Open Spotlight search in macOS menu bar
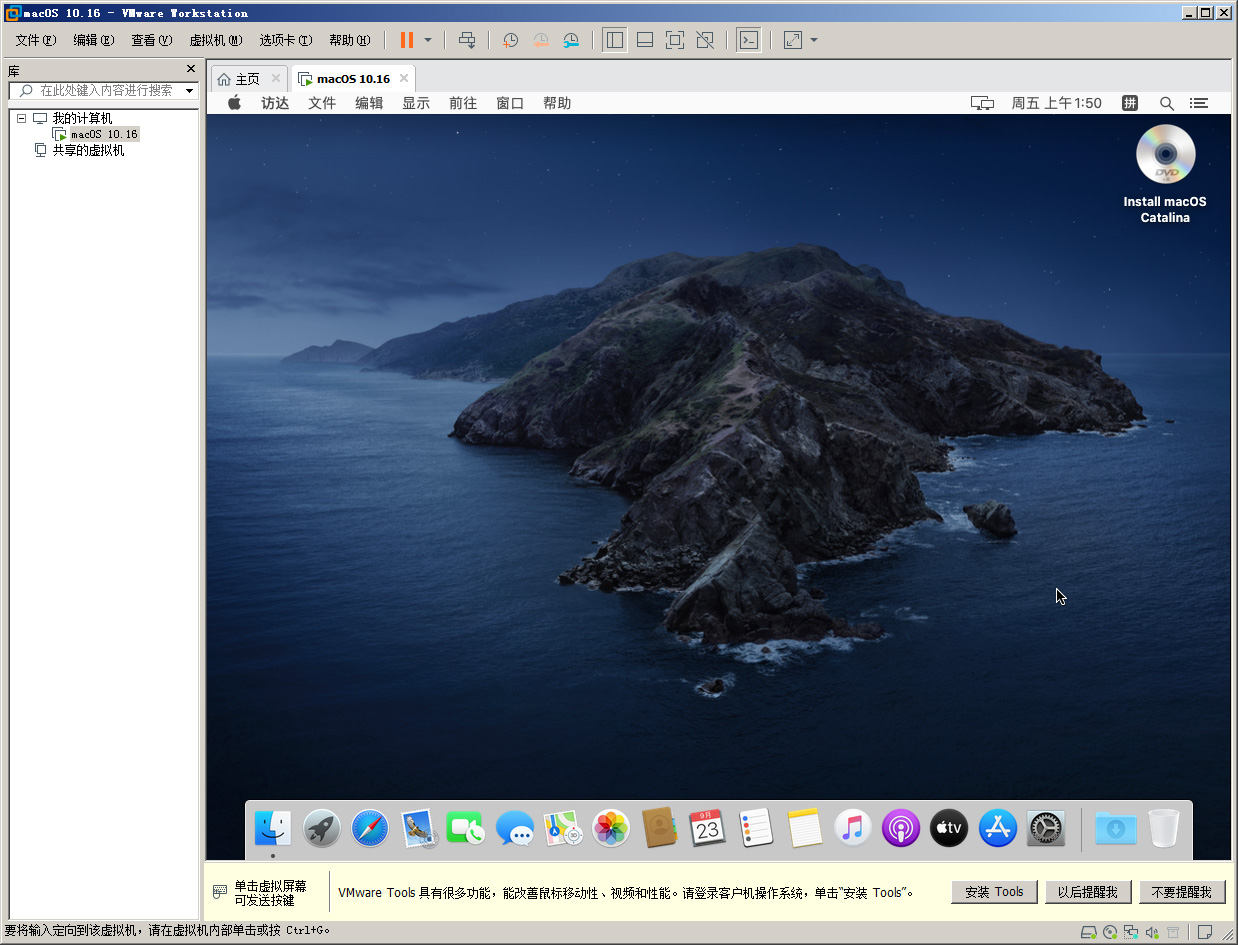Viewport: 1238px width, 945px height. 1166,103
